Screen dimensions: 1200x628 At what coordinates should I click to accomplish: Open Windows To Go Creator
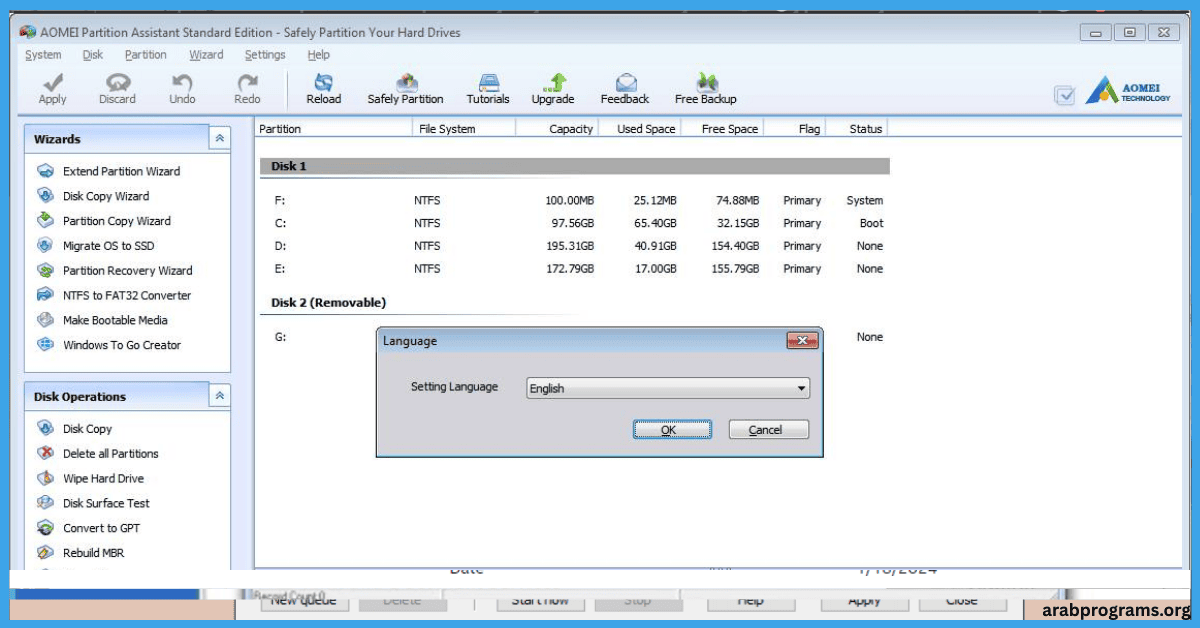point(122,346)
